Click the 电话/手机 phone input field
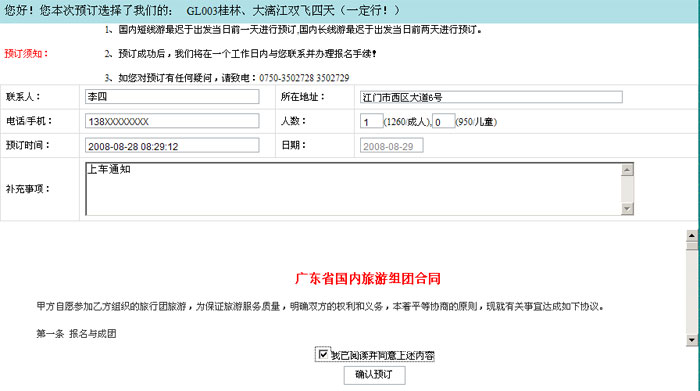 coord(172,121)
